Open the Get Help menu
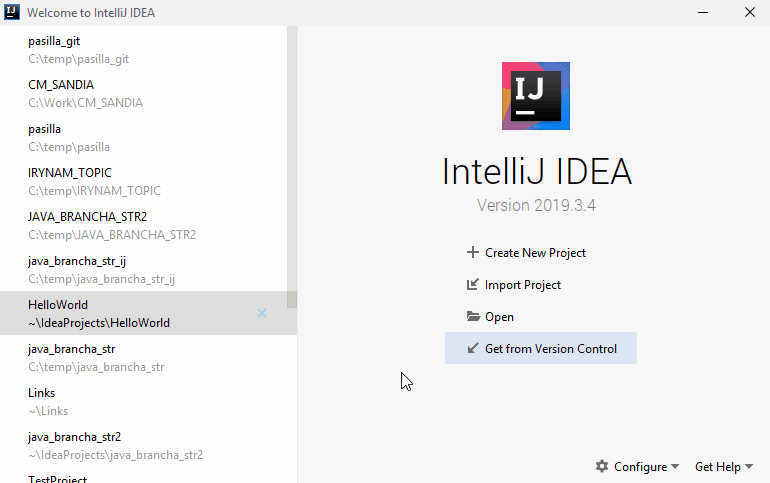 [x=718, y=467]
